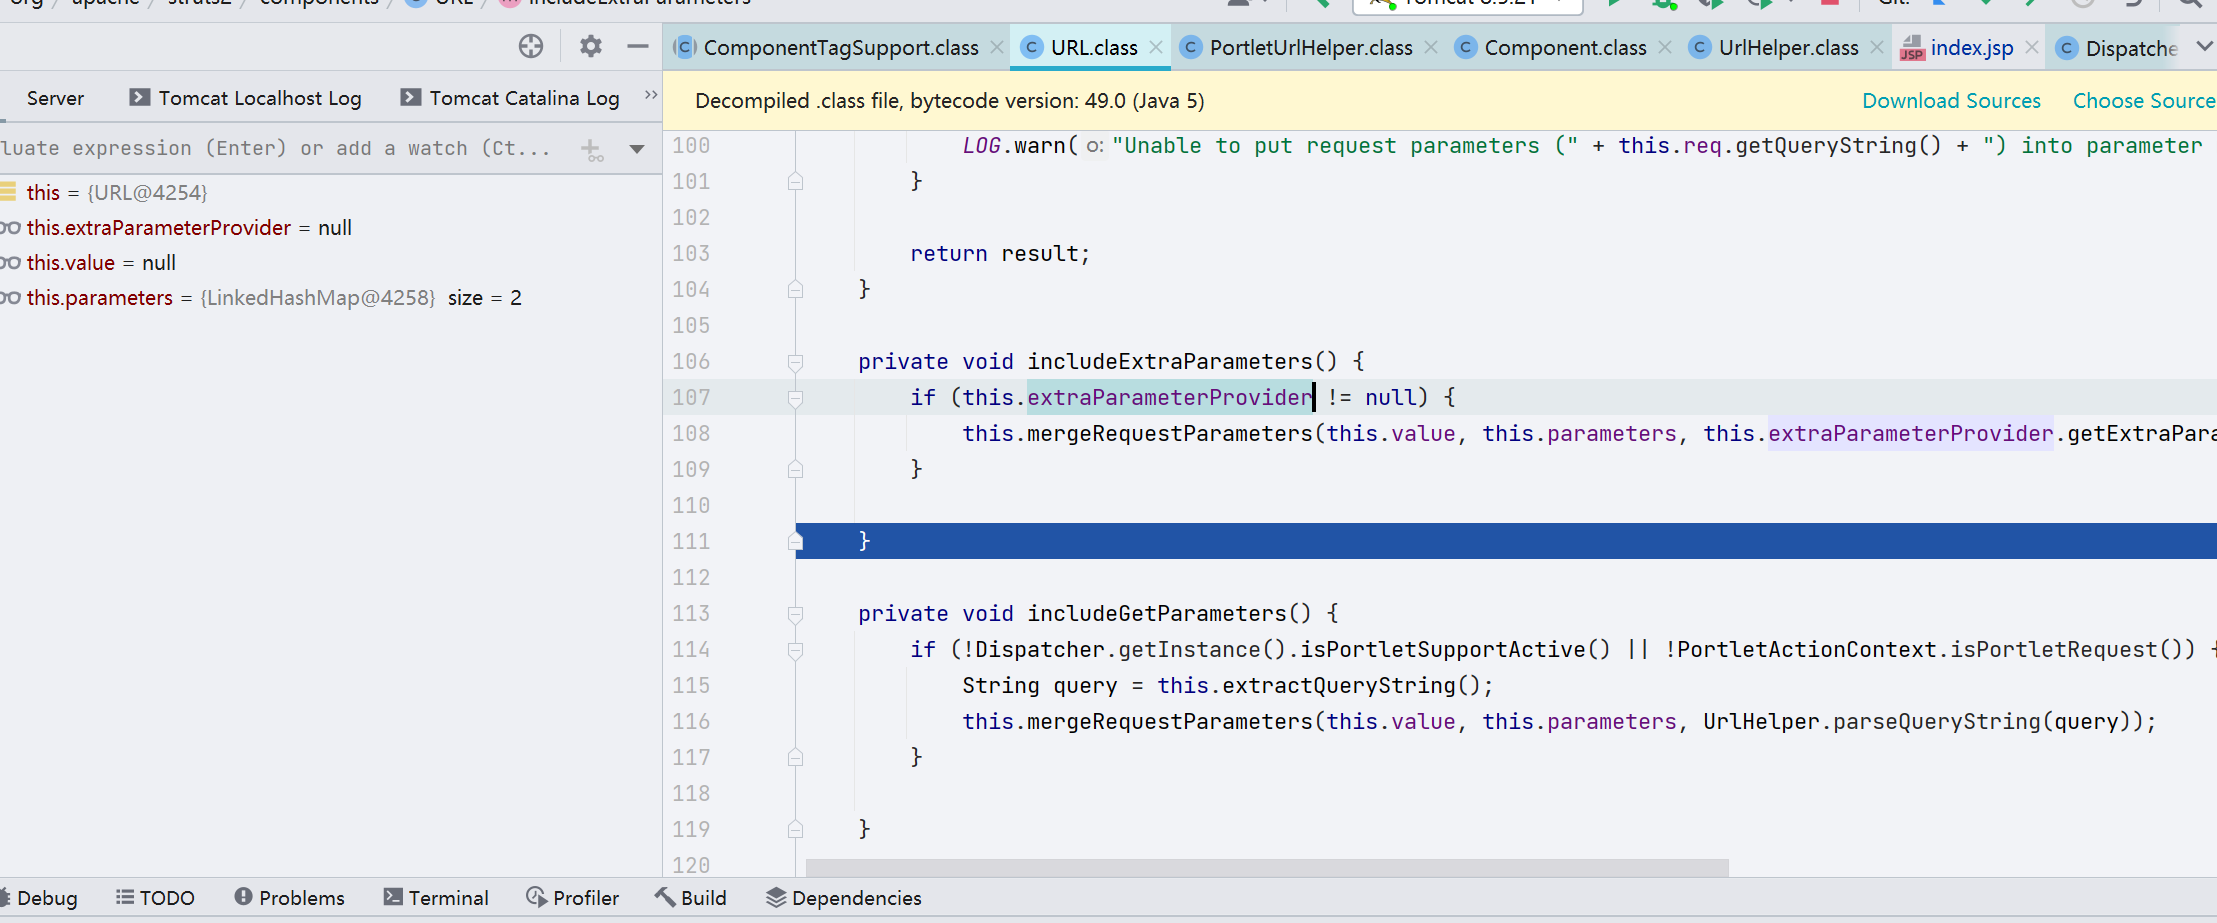This screenshot has height=923, width=2217.
Task: Collapse includeGetParameters method at line 113
Action: (x=796, y=614)
